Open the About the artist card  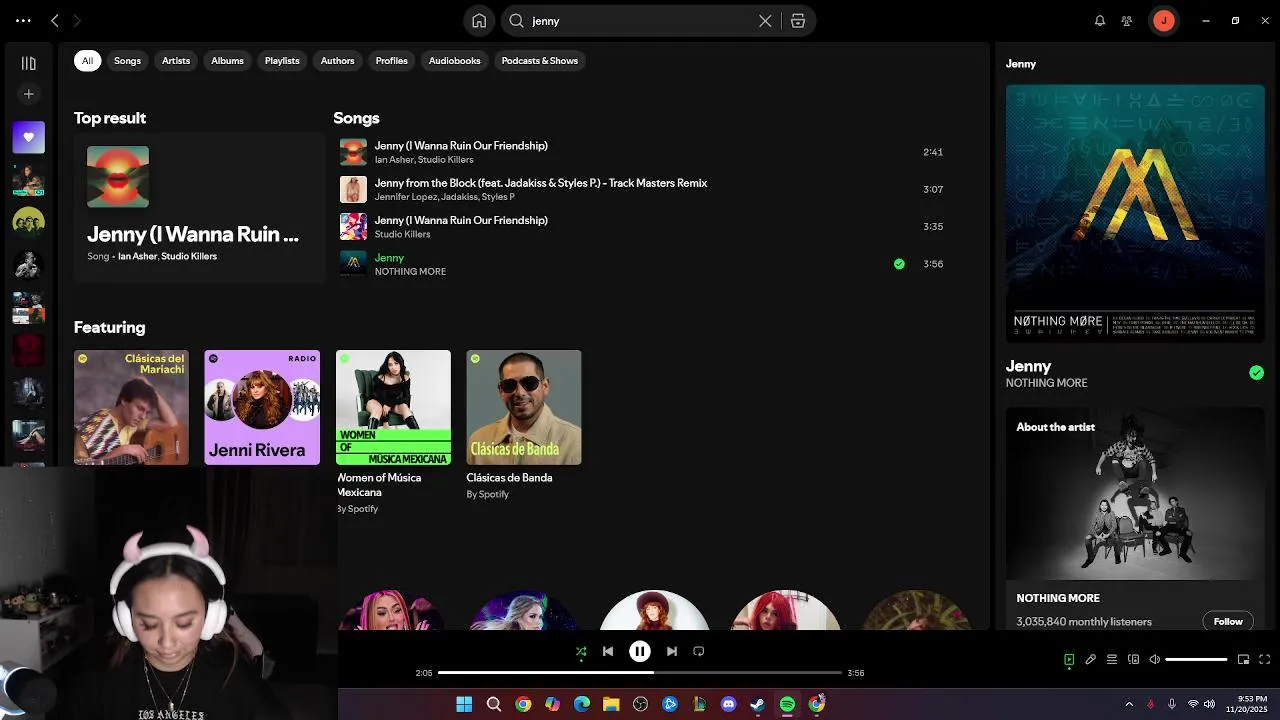[x=1135, y=520]
